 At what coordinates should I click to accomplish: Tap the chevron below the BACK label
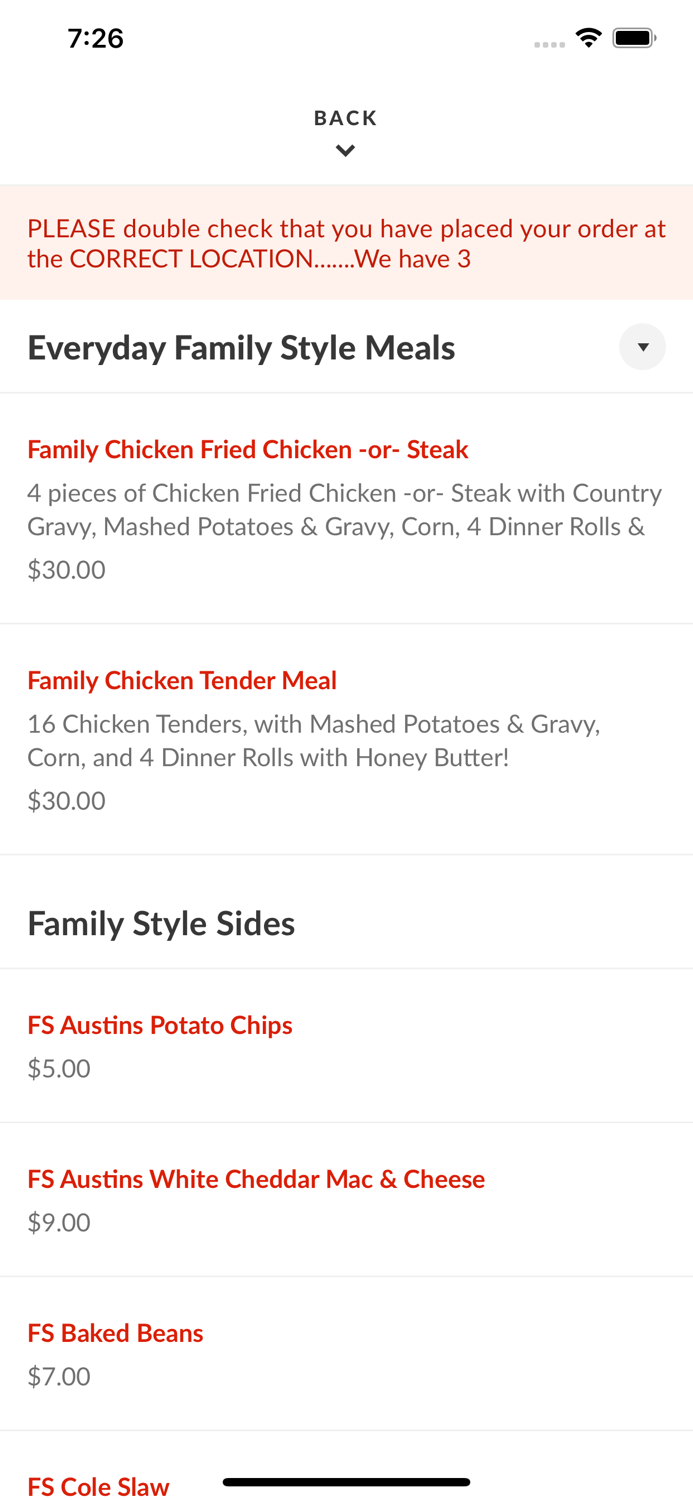click(x=345, y=150)
